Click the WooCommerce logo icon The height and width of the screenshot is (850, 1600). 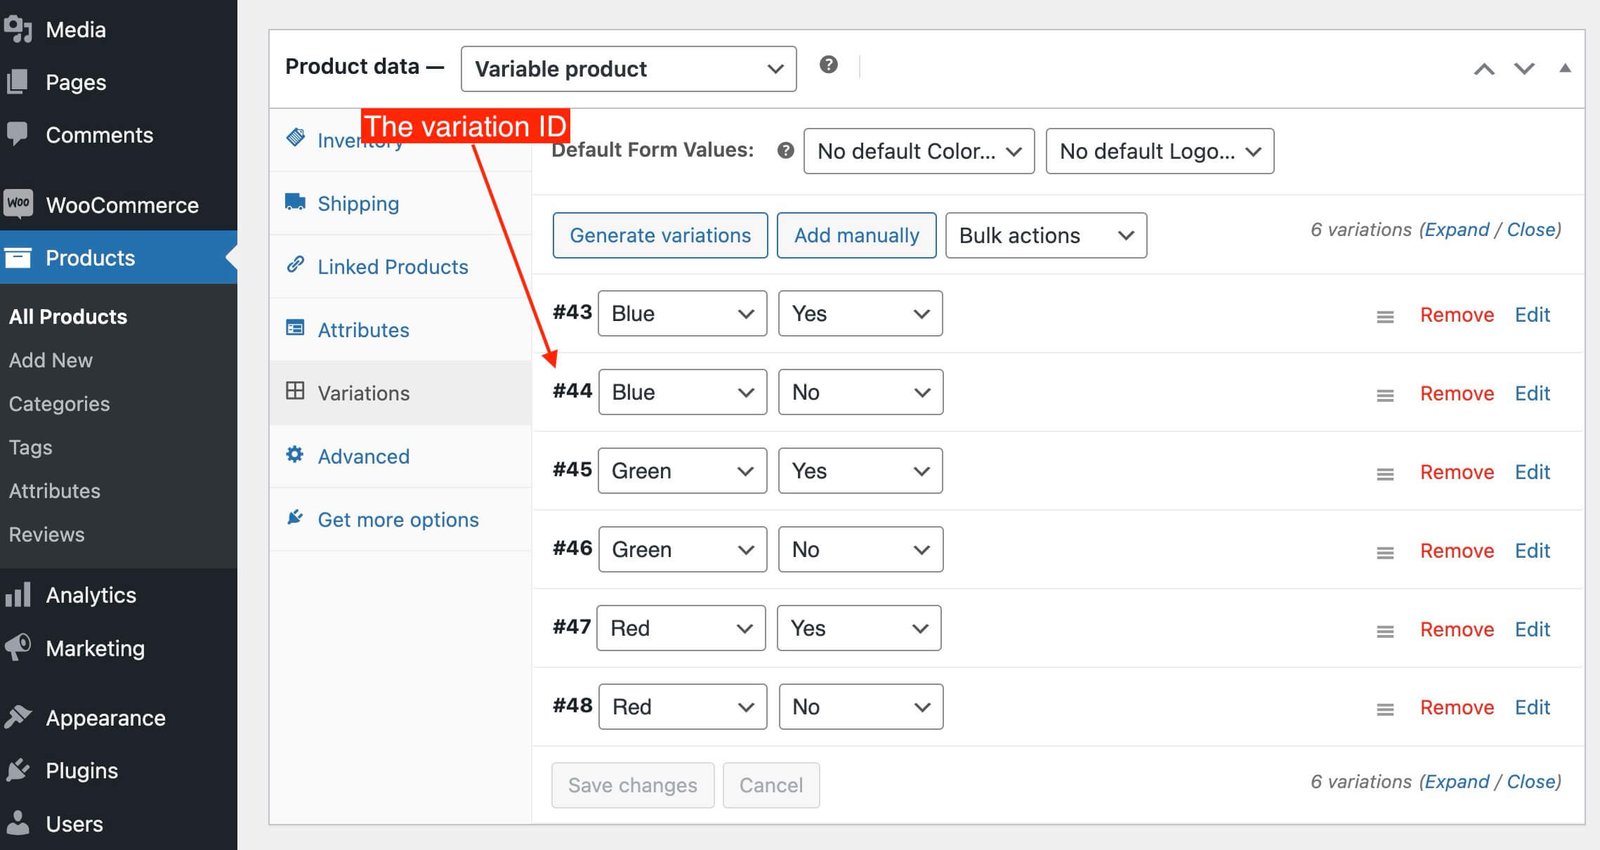pyautogui.click(x=18, y=204)
